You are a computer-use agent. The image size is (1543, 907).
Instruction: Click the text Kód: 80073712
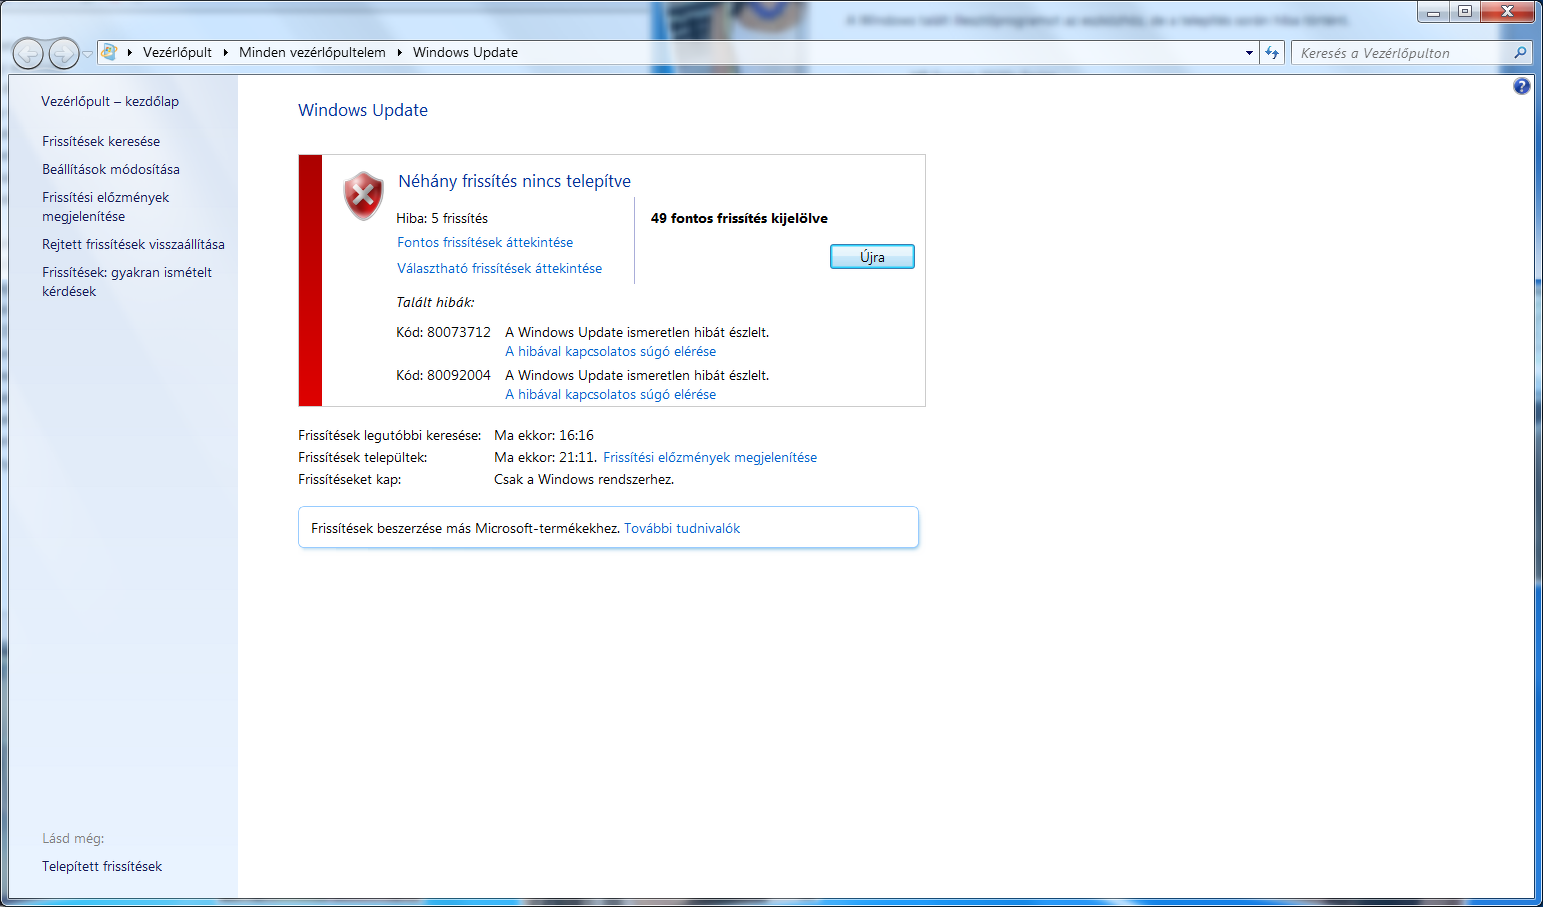(x=443, y=332)
